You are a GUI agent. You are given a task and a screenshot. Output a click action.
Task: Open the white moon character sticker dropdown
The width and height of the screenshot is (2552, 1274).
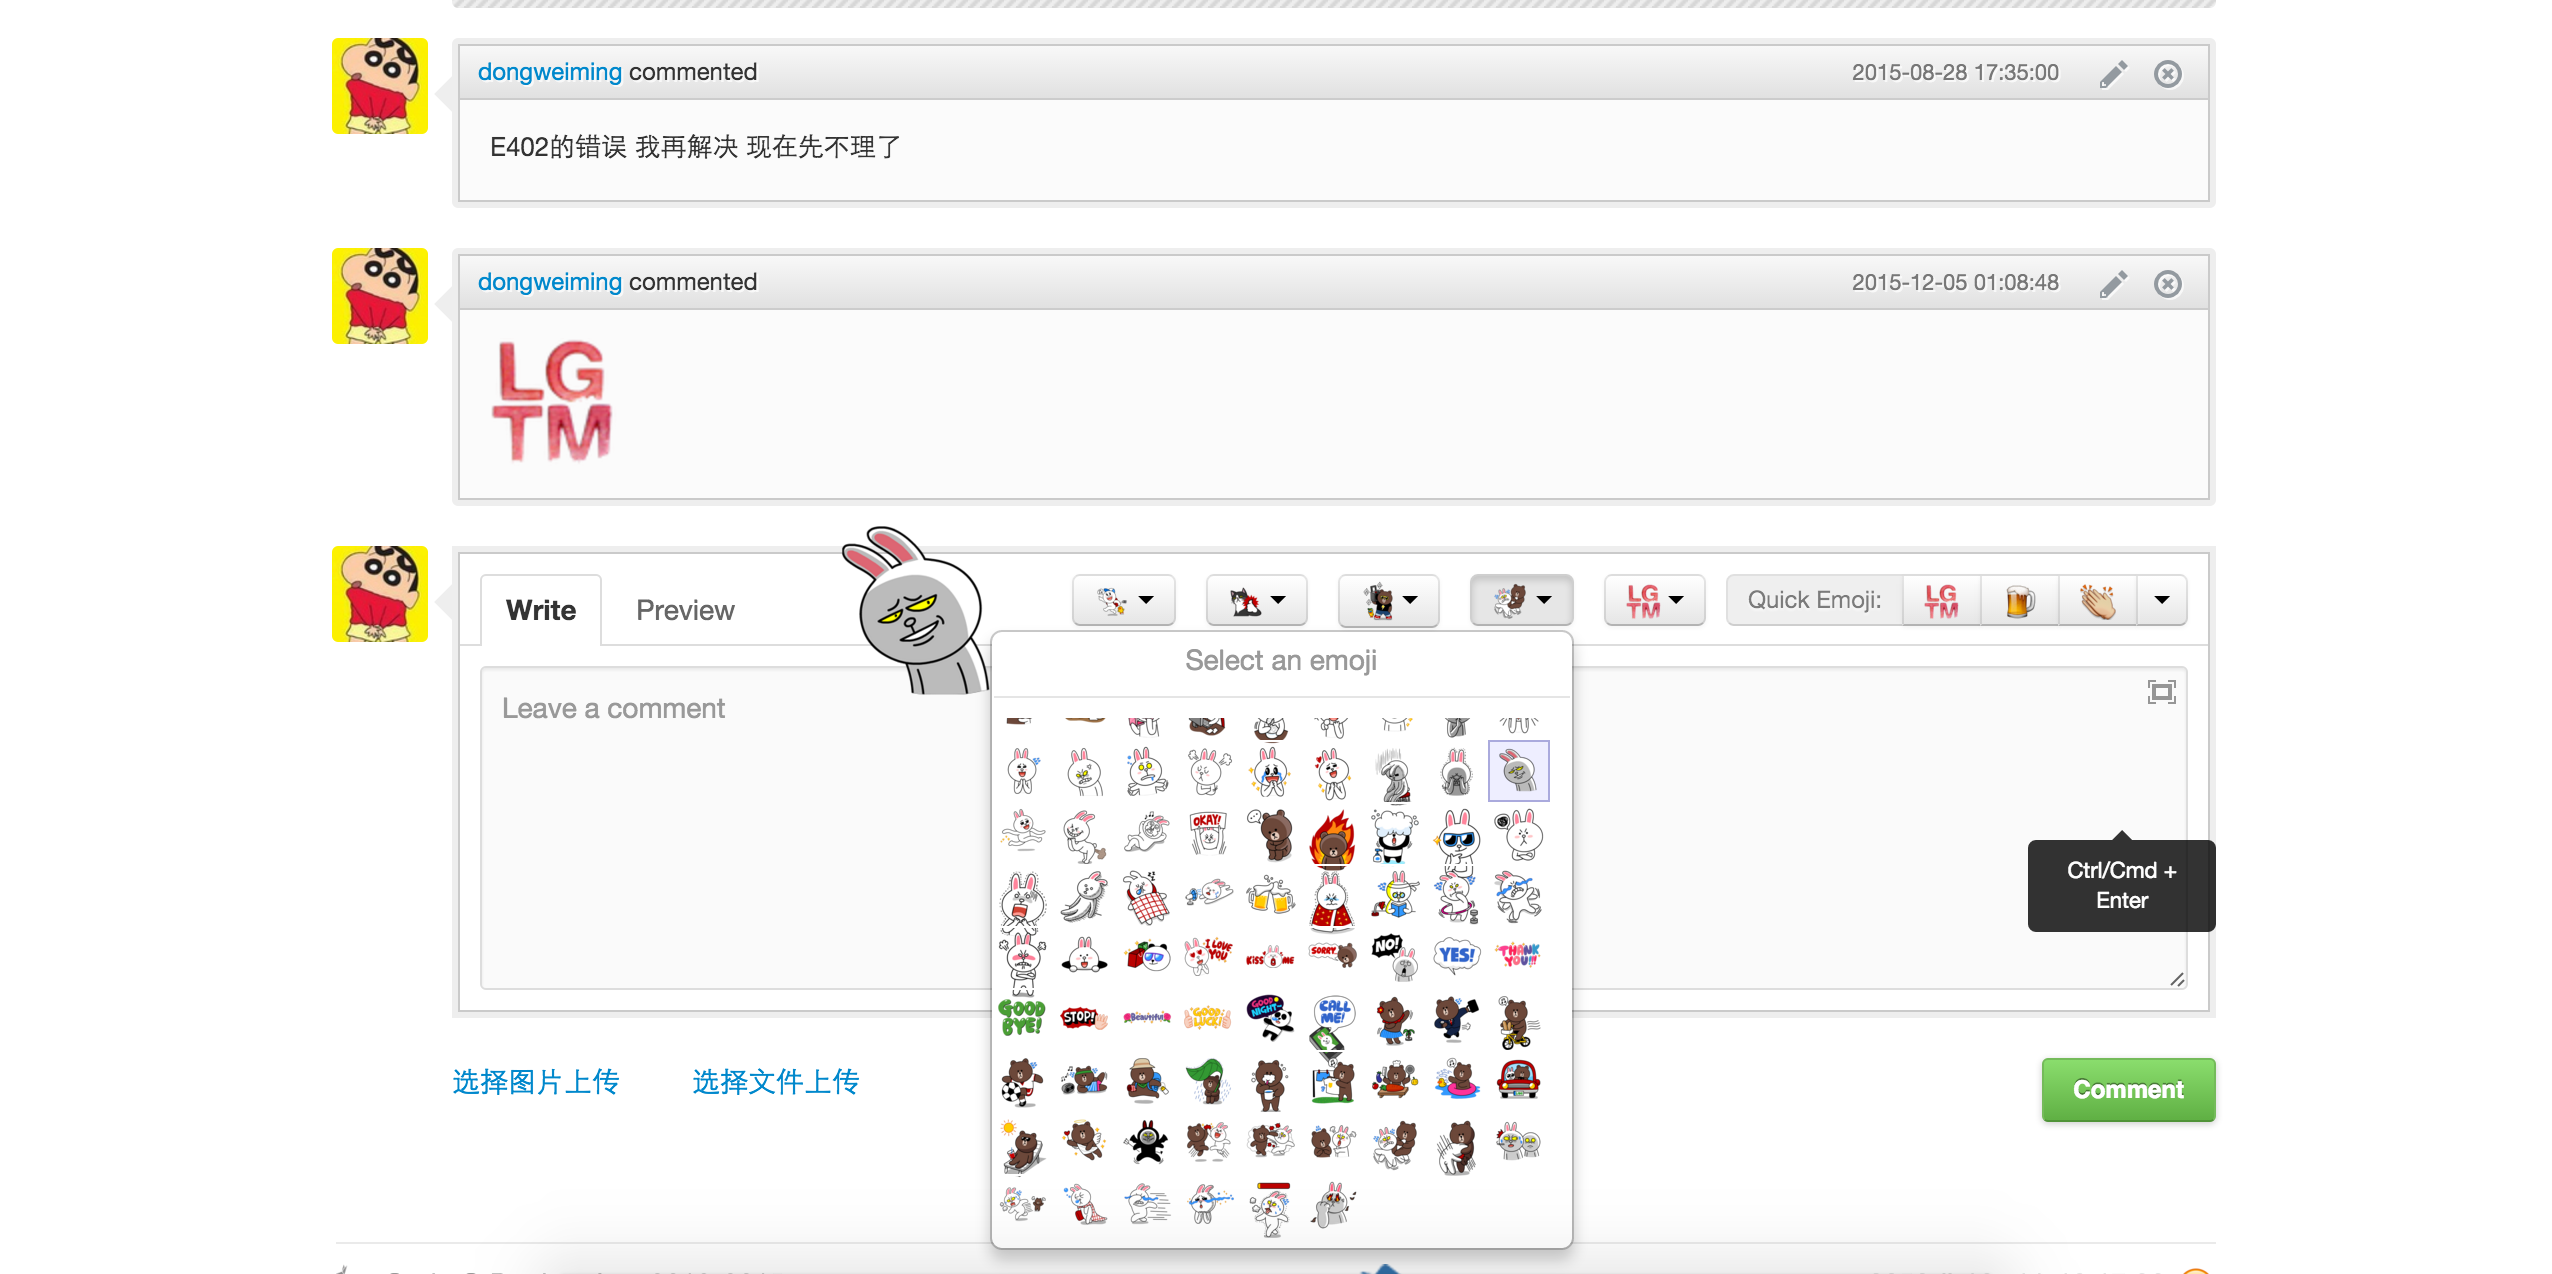click(x=1123, y=600)
